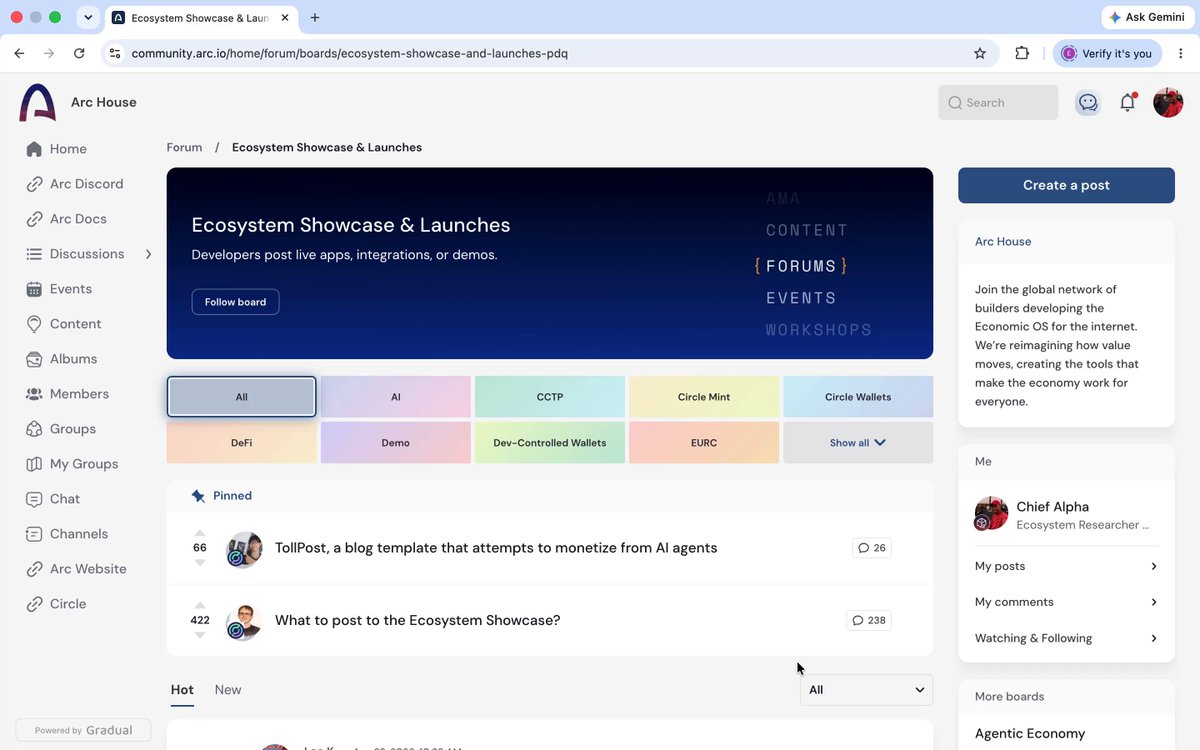Select the AI category filter
This screenshot has width=1200, height=750.
(x=396, y=397)
